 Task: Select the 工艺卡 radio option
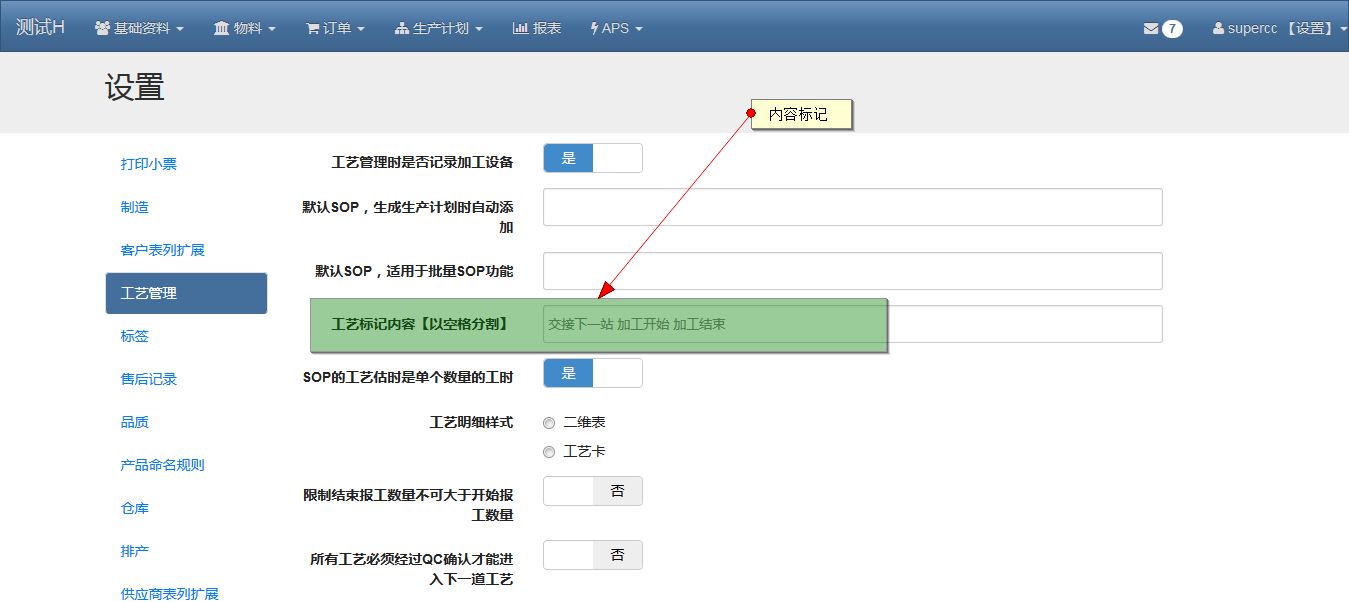[x=549, y=452]
